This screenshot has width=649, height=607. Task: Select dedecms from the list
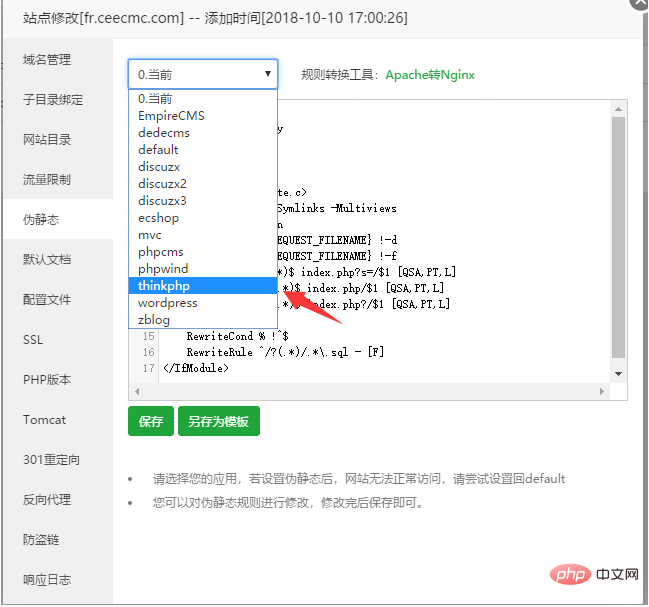203,132
